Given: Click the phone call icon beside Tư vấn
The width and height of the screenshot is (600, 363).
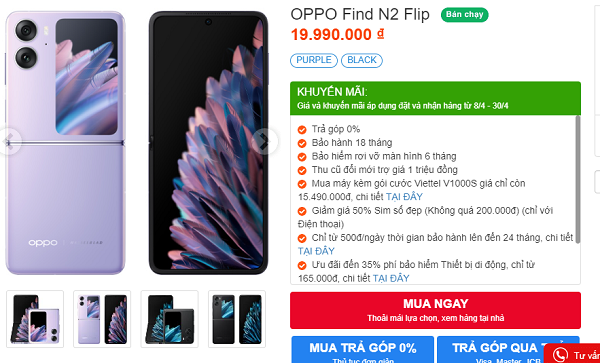Looking at the screenshot, I should (561, 355).
